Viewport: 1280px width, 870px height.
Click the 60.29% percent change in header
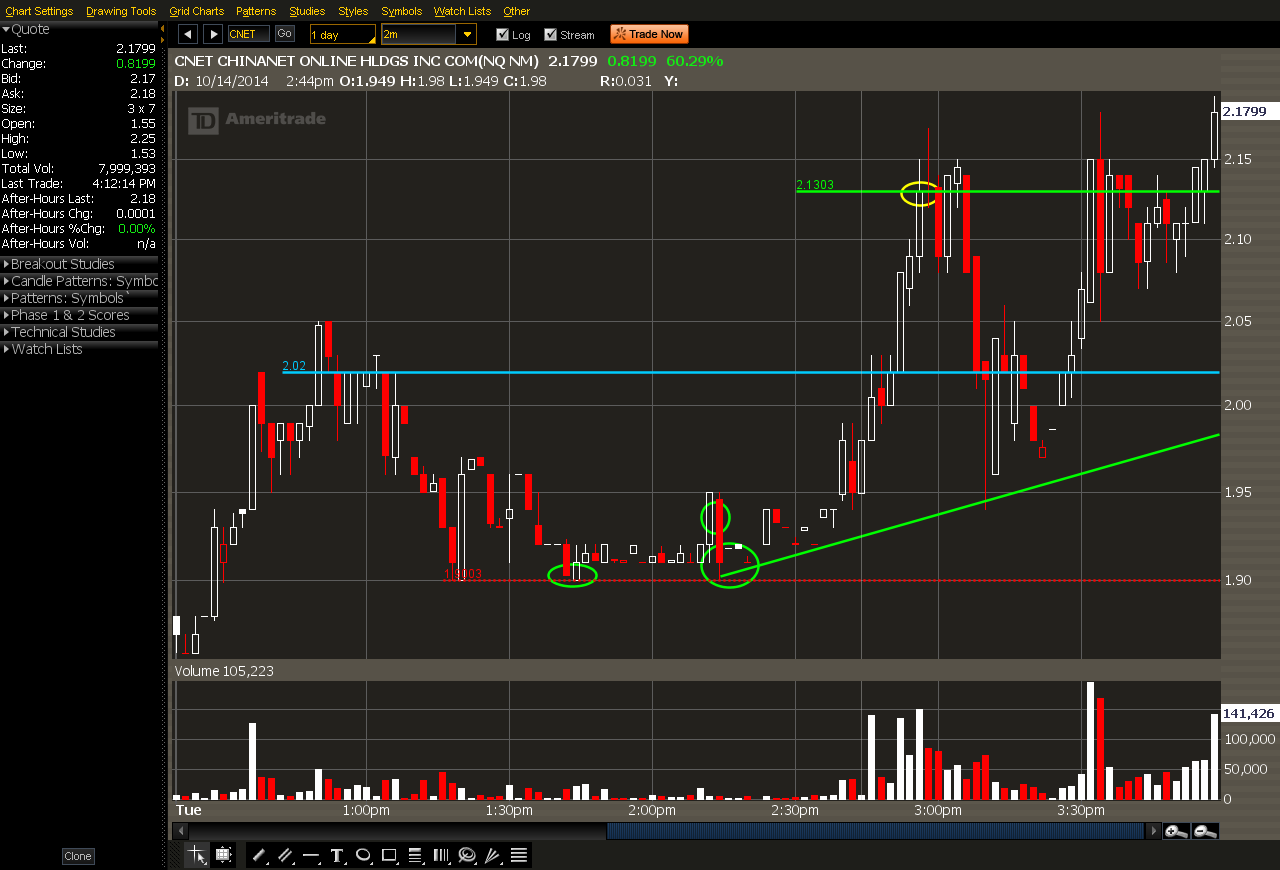[695, 61]
